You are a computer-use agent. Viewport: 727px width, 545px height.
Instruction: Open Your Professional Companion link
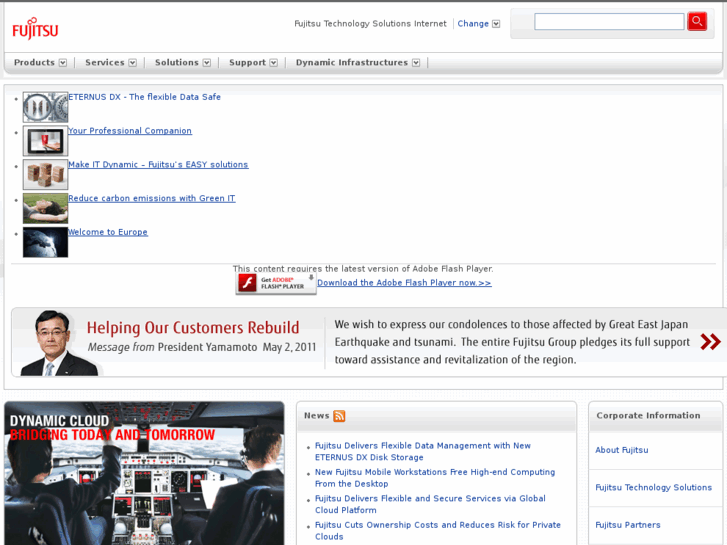[130, 131]
